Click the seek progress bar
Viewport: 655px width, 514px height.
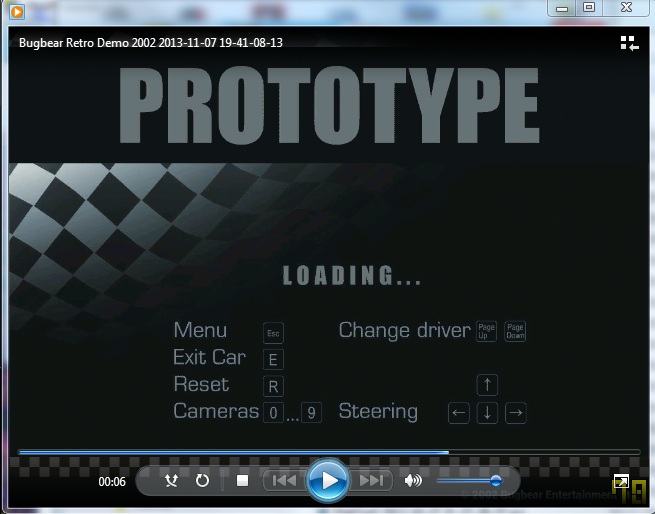tap(329, 452)
